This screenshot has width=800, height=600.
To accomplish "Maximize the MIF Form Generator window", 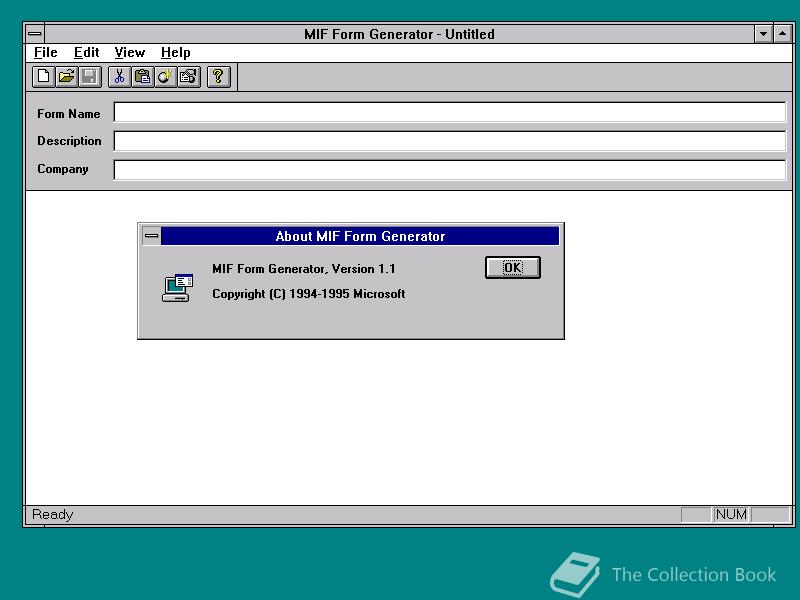I will (783, 34).
